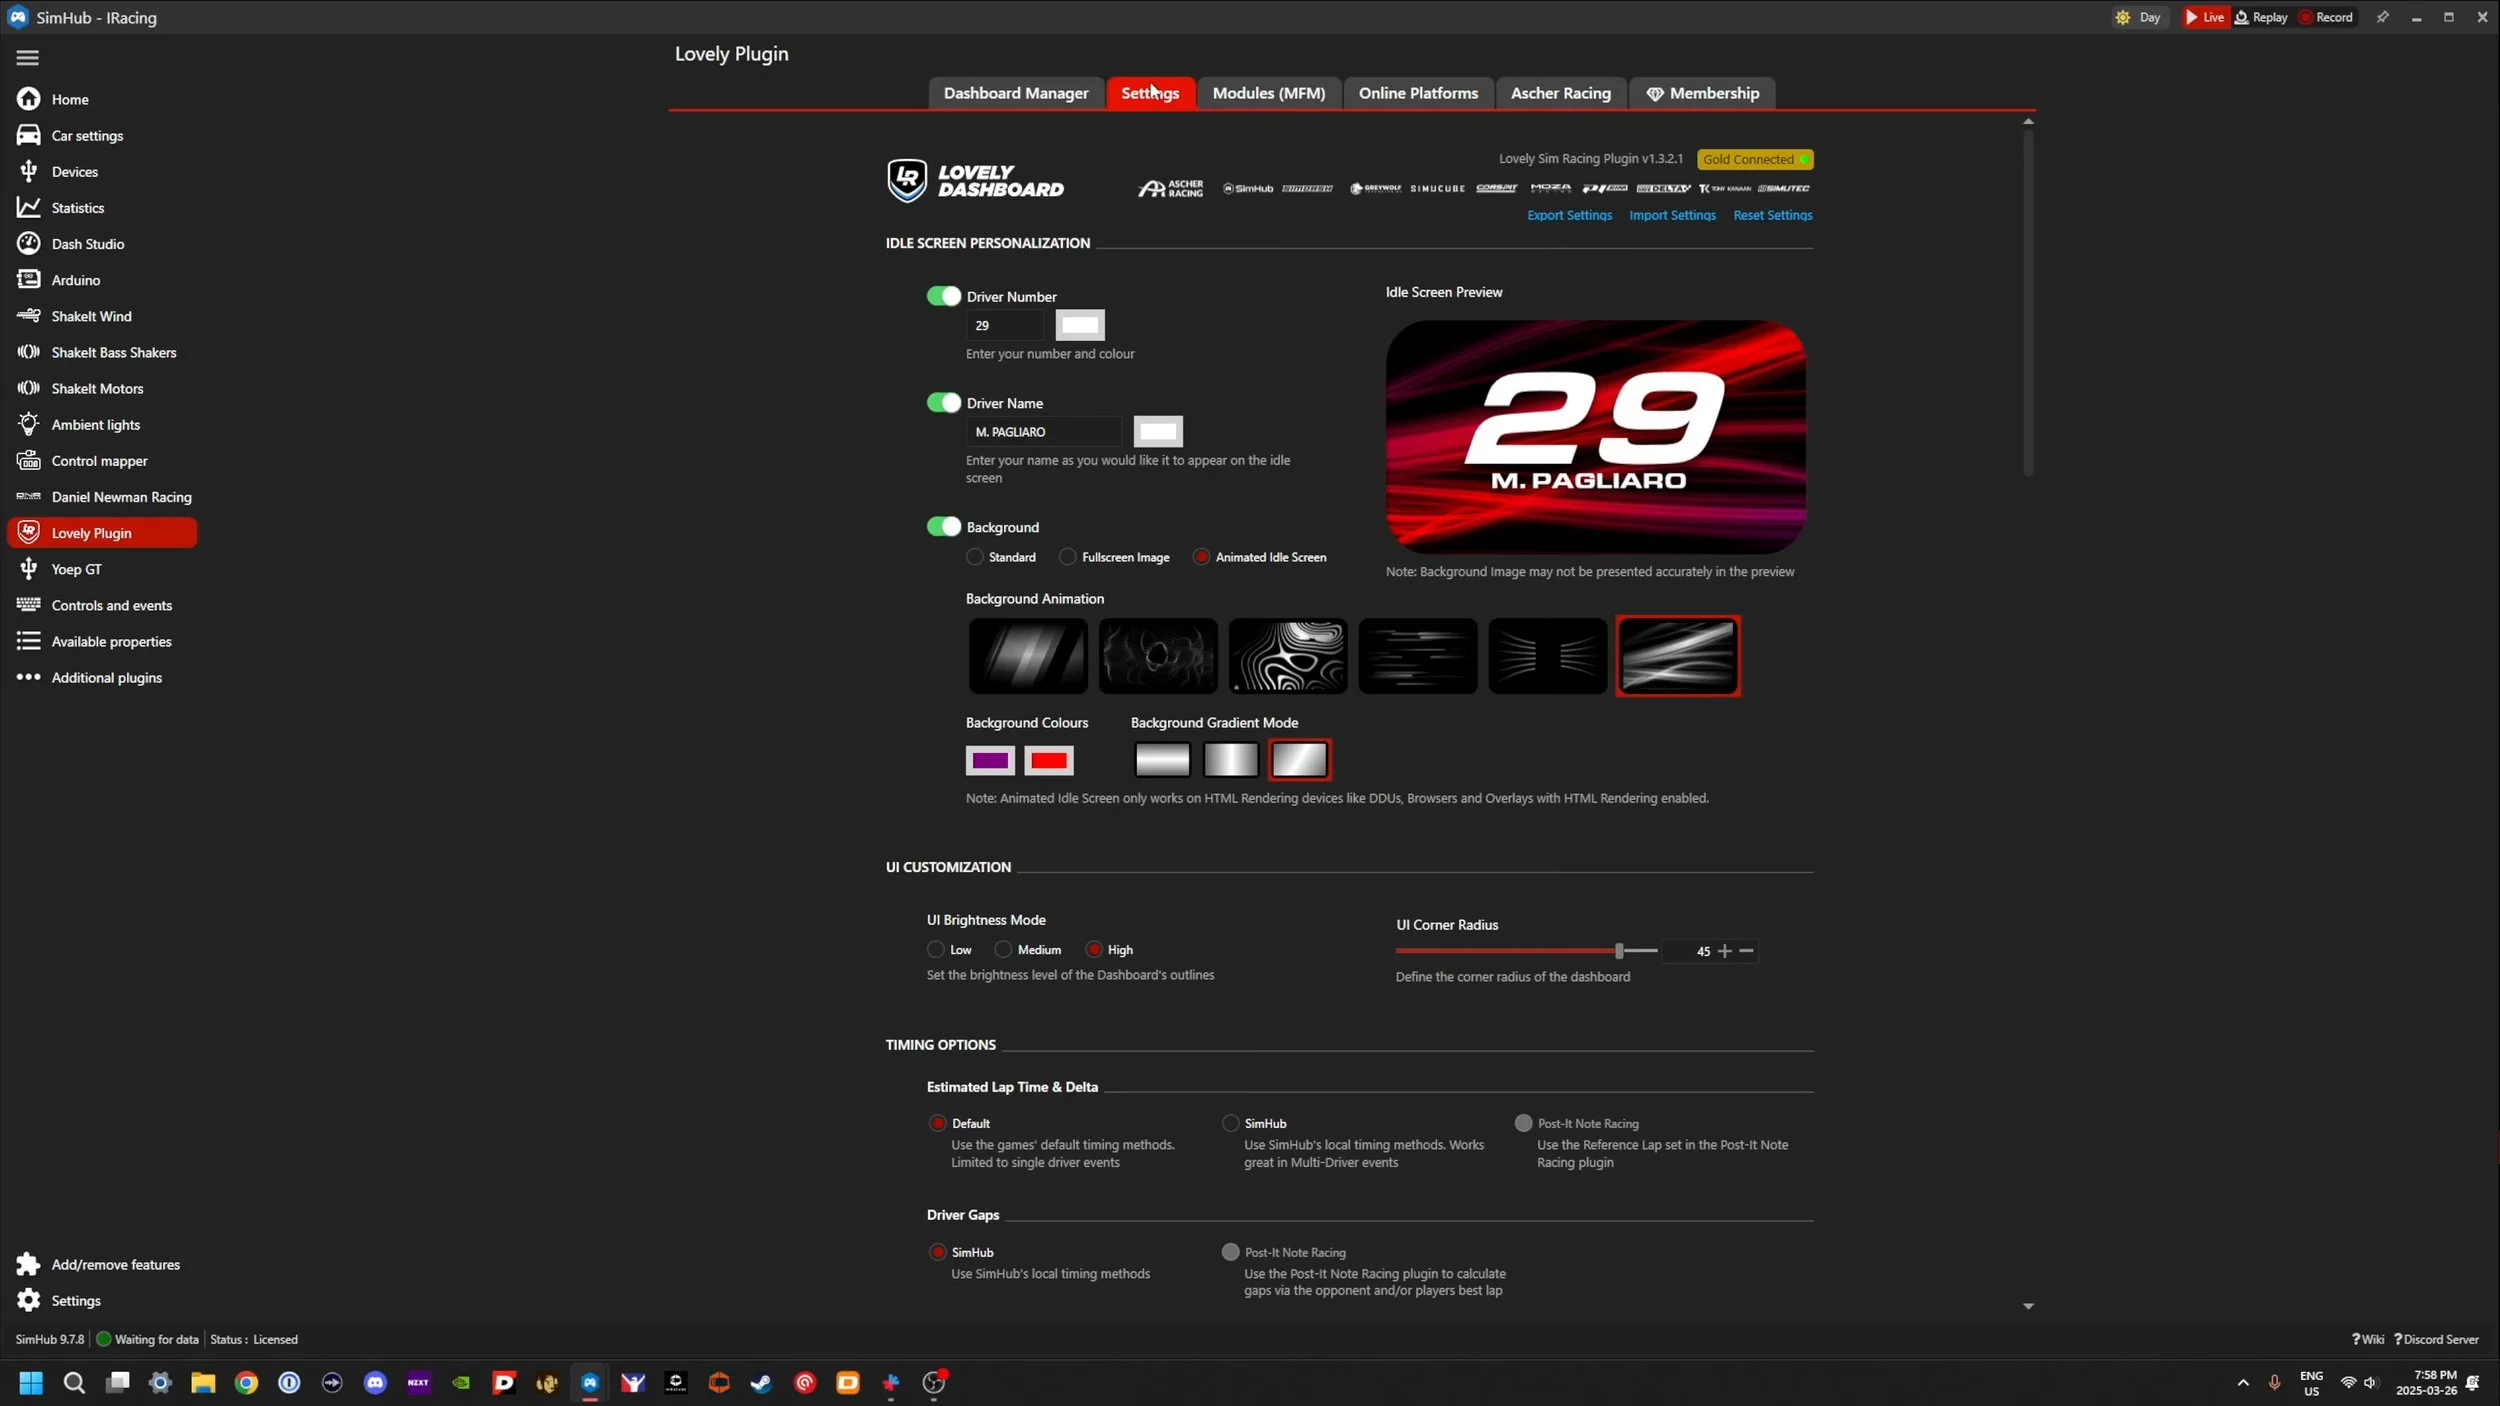Open Controls and events

coord(112,605)
